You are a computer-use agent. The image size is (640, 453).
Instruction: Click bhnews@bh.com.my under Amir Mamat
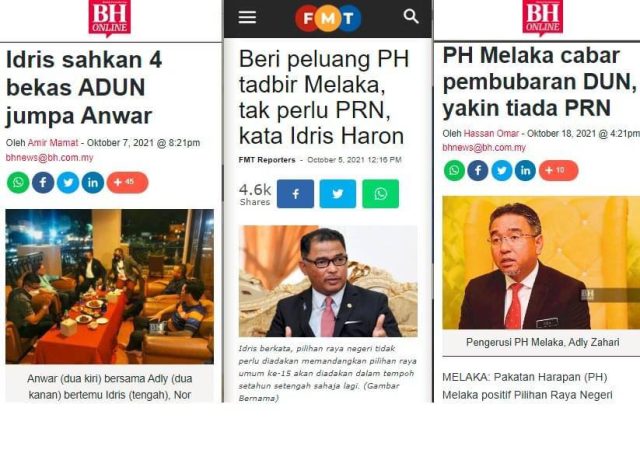(x=49, y=158)
